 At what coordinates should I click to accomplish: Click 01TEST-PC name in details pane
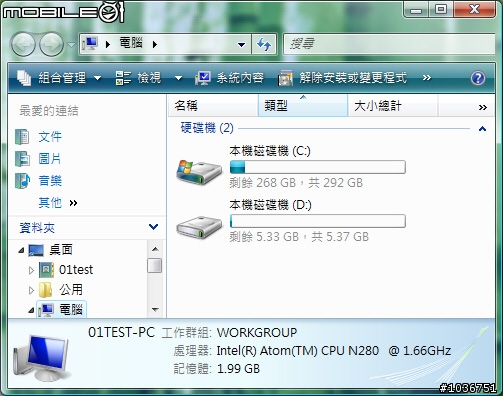click(122, 332)
